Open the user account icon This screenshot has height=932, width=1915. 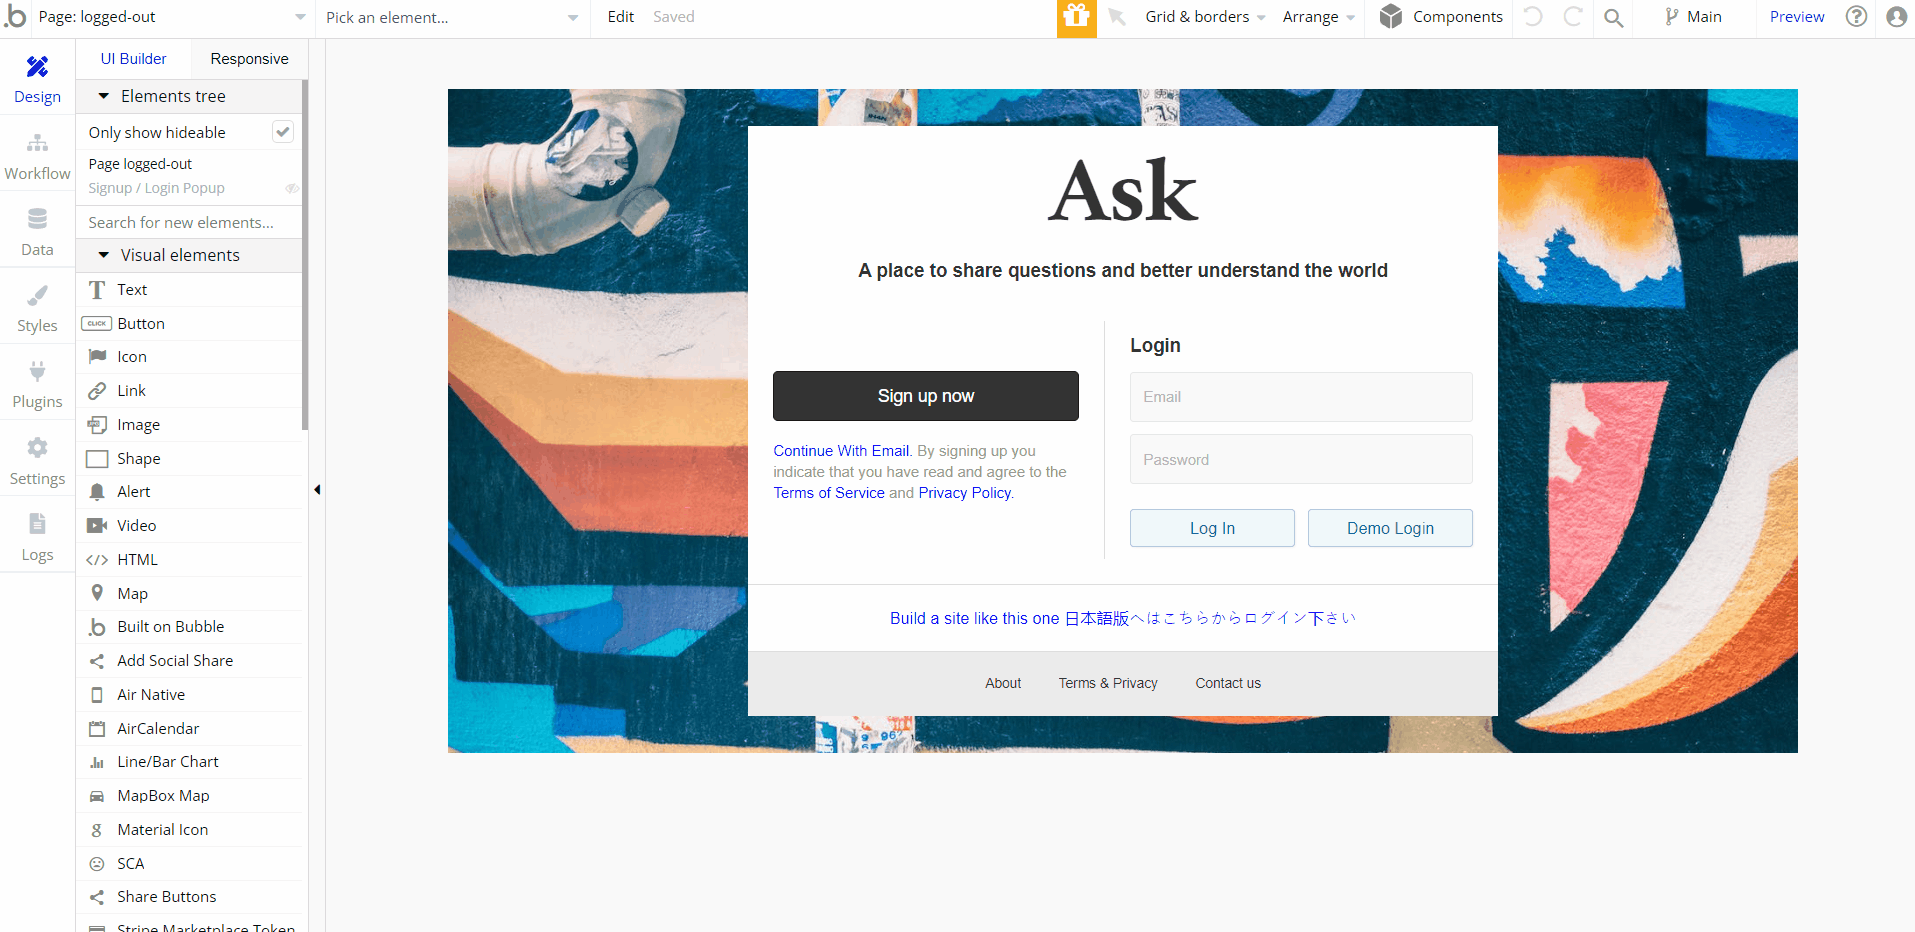click(x=1896, y=17)
